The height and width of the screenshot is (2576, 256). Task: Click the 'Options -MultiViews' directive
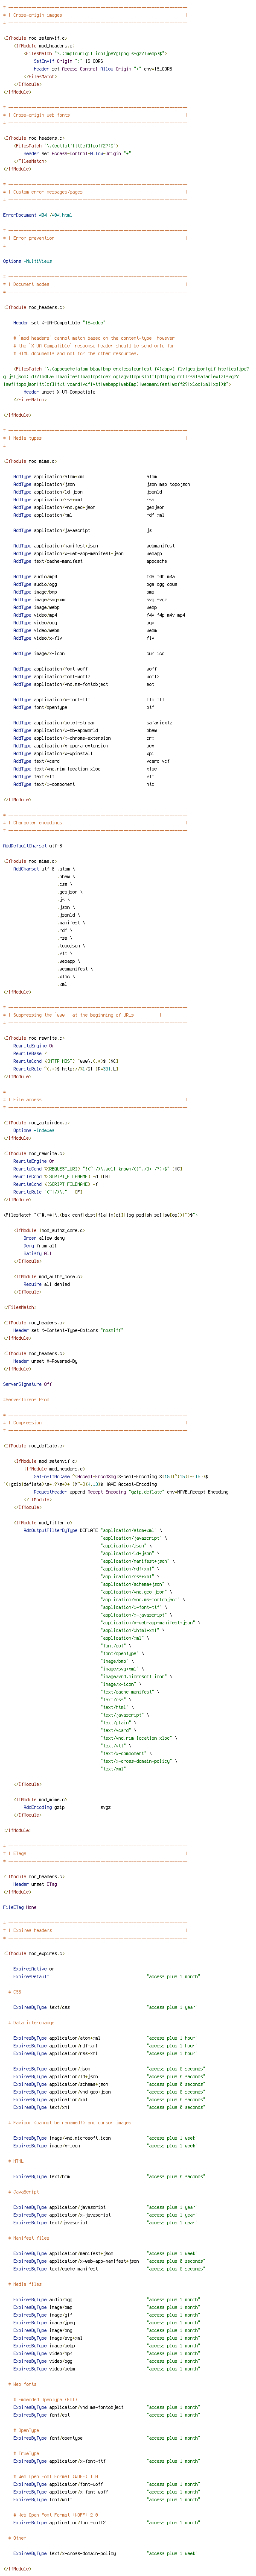pyautogui.click(x=27, y=261)
